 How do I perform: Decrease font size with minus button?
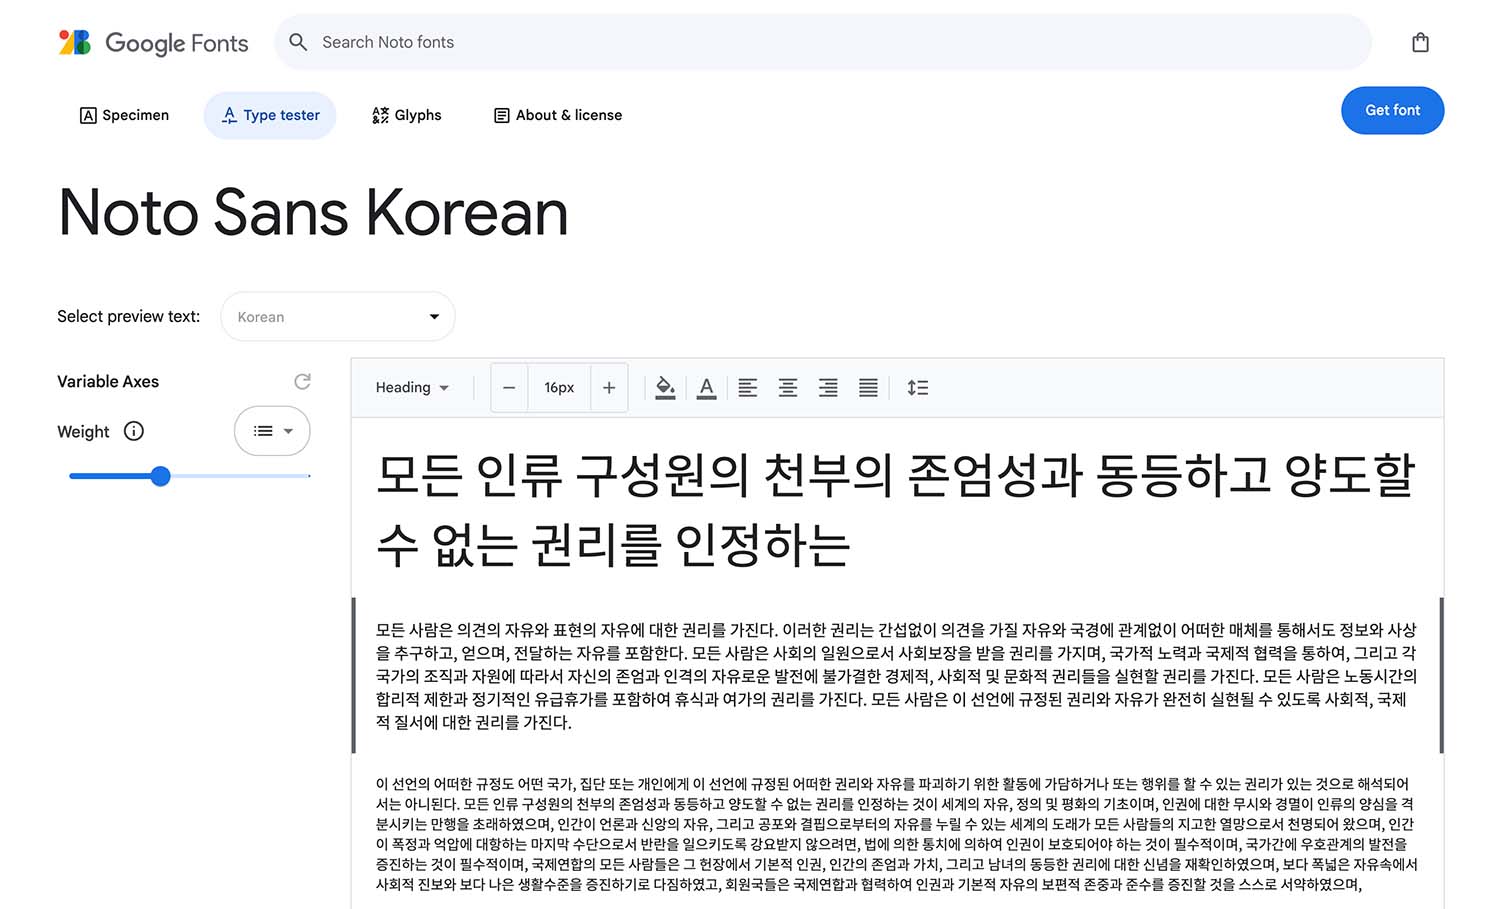pos(509,388)
